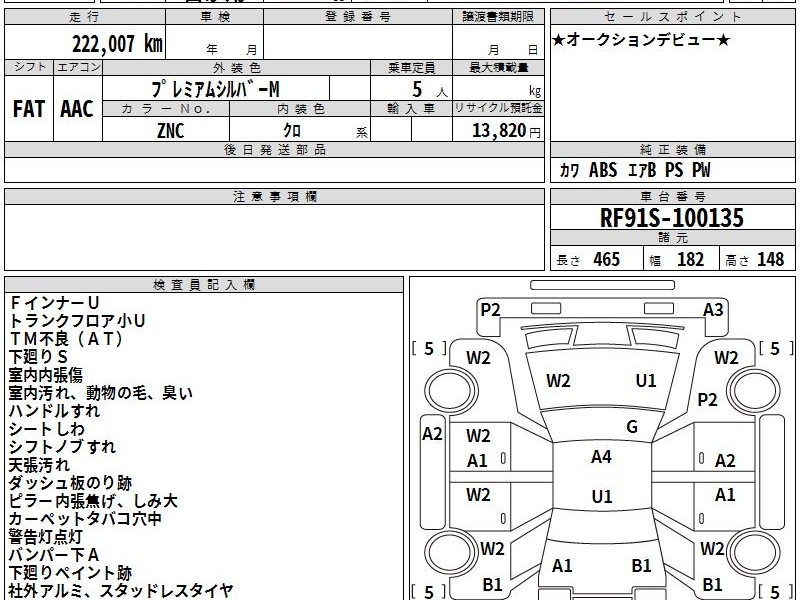Screen dimensions: 800x600
Task: Click the P2 mark near right front tire
Action: coord(708,399)
